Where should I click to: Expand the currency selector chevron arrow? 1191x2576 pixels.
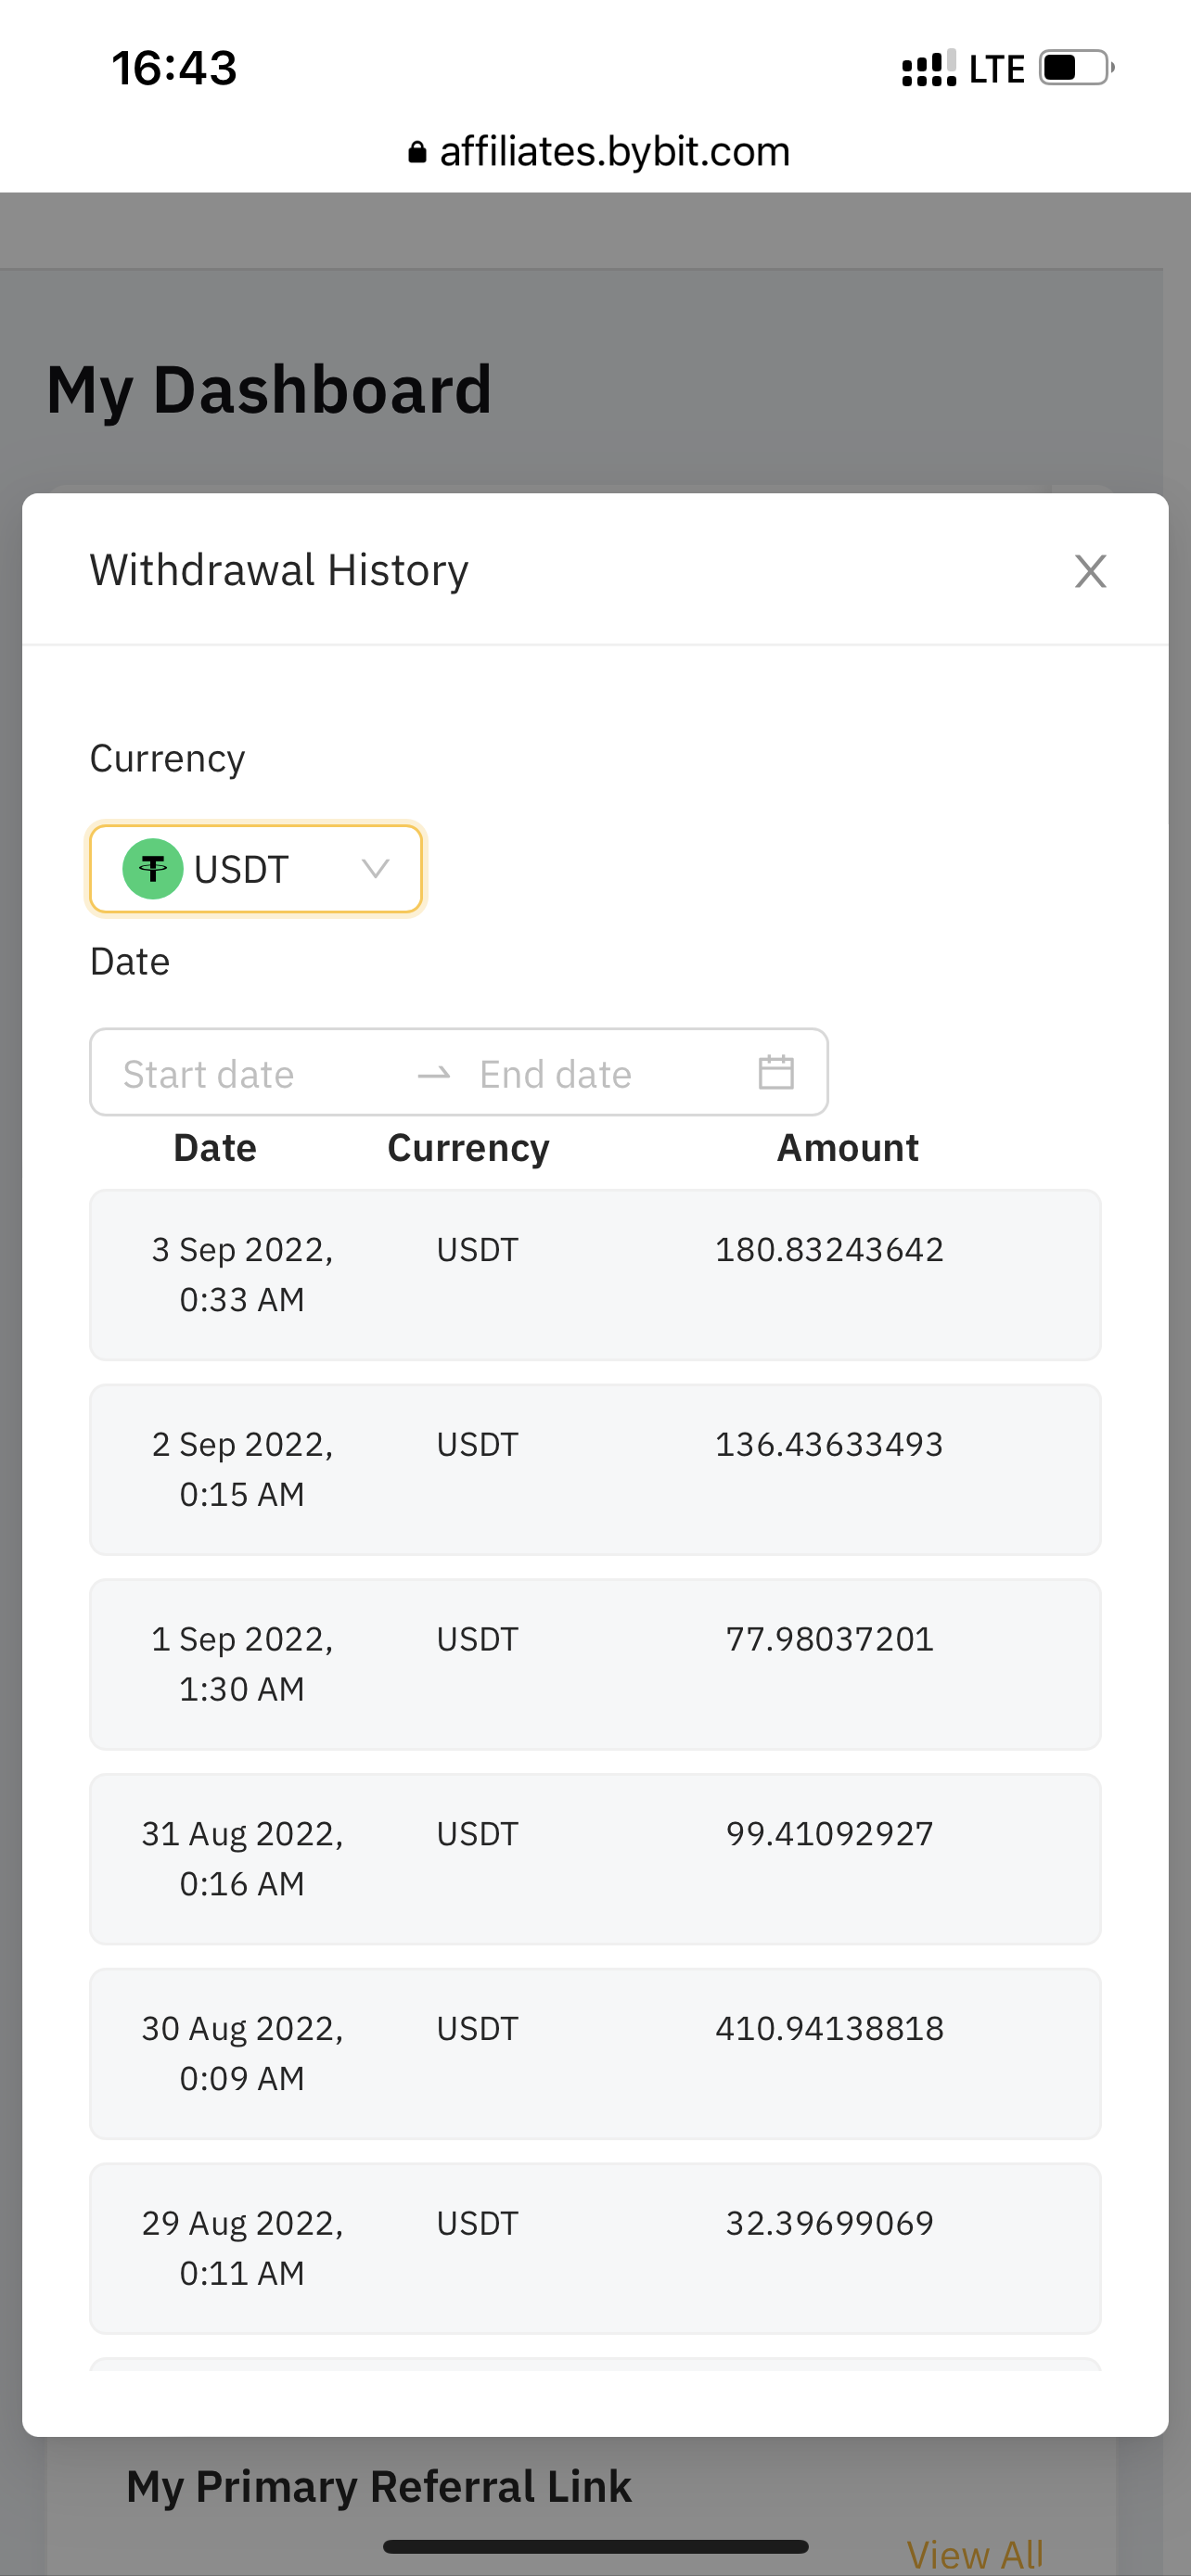click(x=375, y=869)
